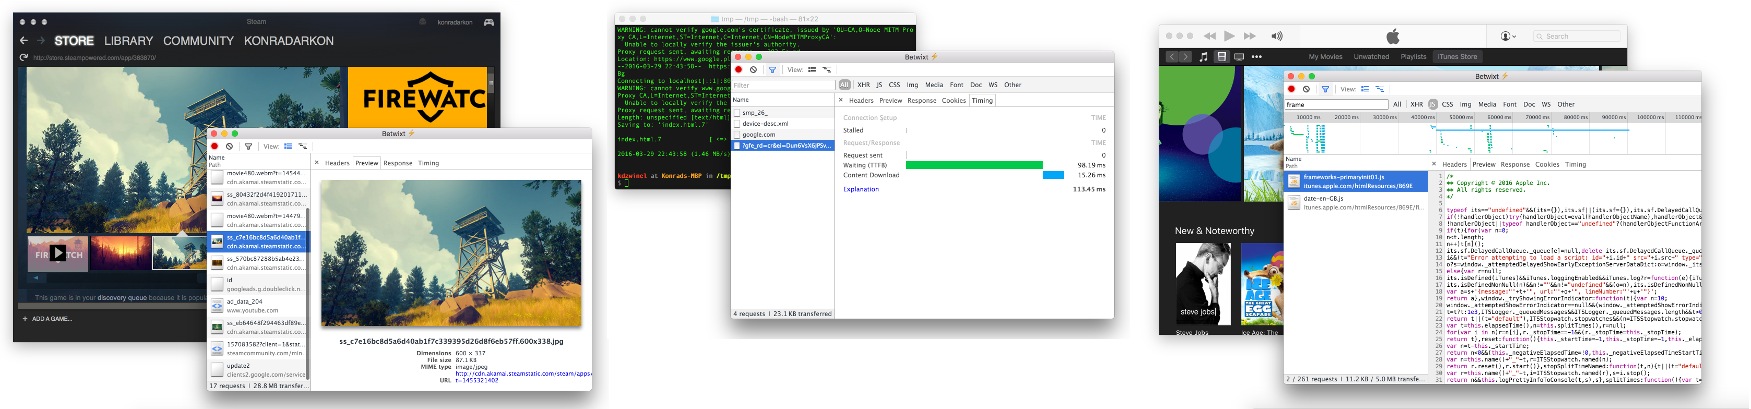Open the iTunes account dropdown
The height and width of the screenshot is (409, 1751).
(x=1508, y=36)
